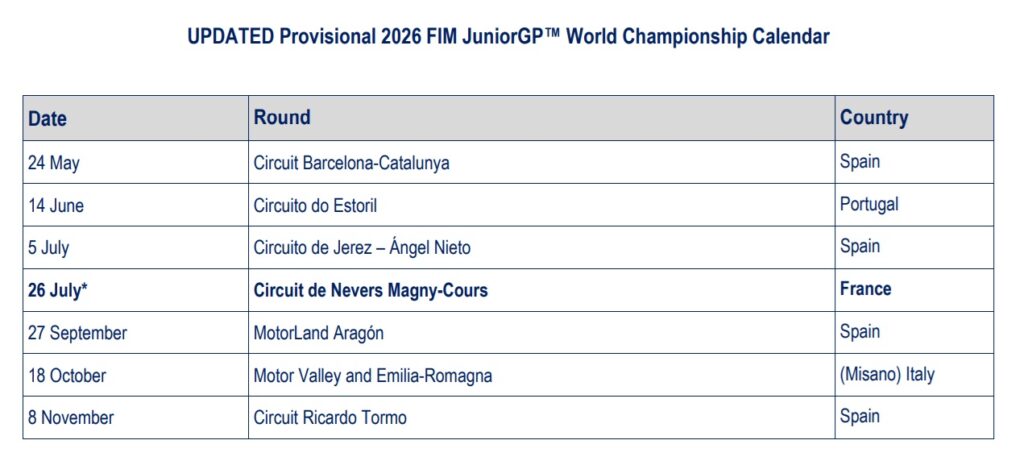Select the Circuito do Estoril cell
1024x461 pixels.
pyautogui.click(x=315, y=205)
